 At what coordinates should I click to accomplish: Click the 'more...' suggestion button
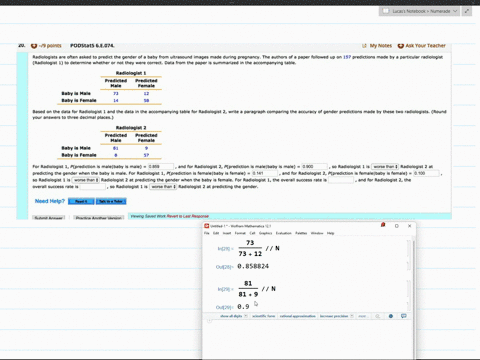(362, 316)
